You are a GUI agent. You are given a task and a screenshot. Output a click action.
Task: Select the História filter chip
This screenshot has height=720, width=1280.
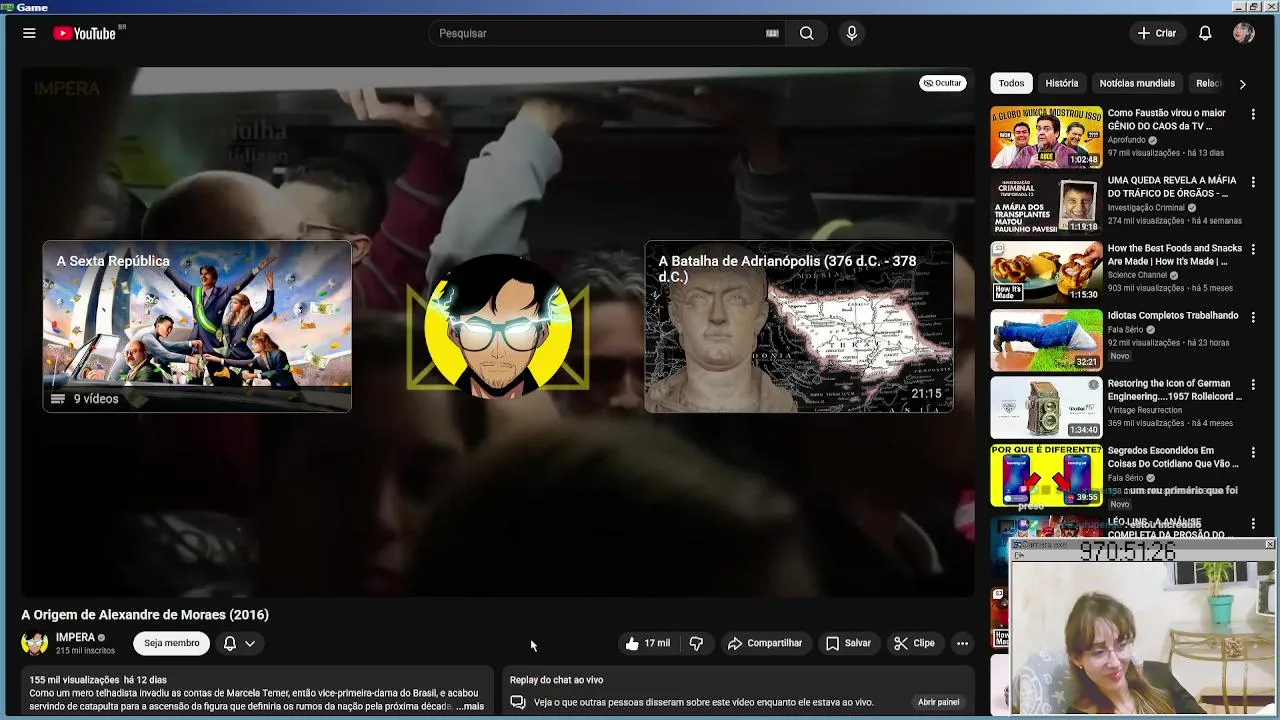pos(1062,83)
